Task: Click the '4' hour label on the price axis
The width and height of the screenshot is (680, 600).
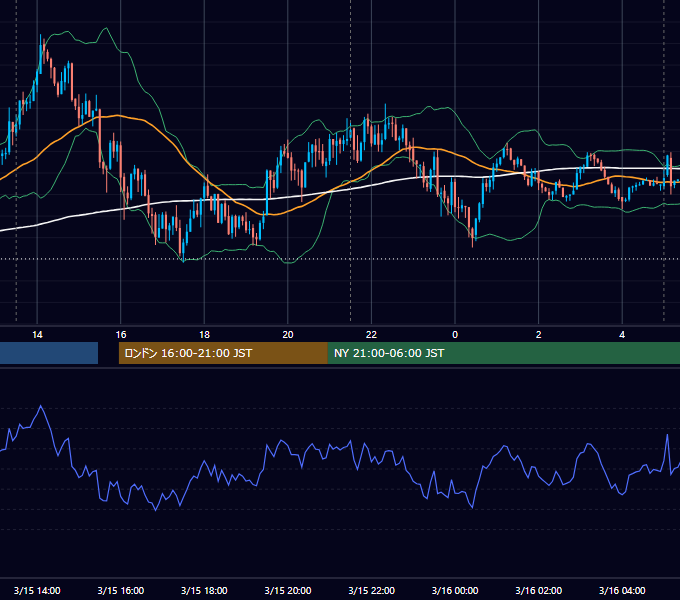Action: (x=622, y=335)
